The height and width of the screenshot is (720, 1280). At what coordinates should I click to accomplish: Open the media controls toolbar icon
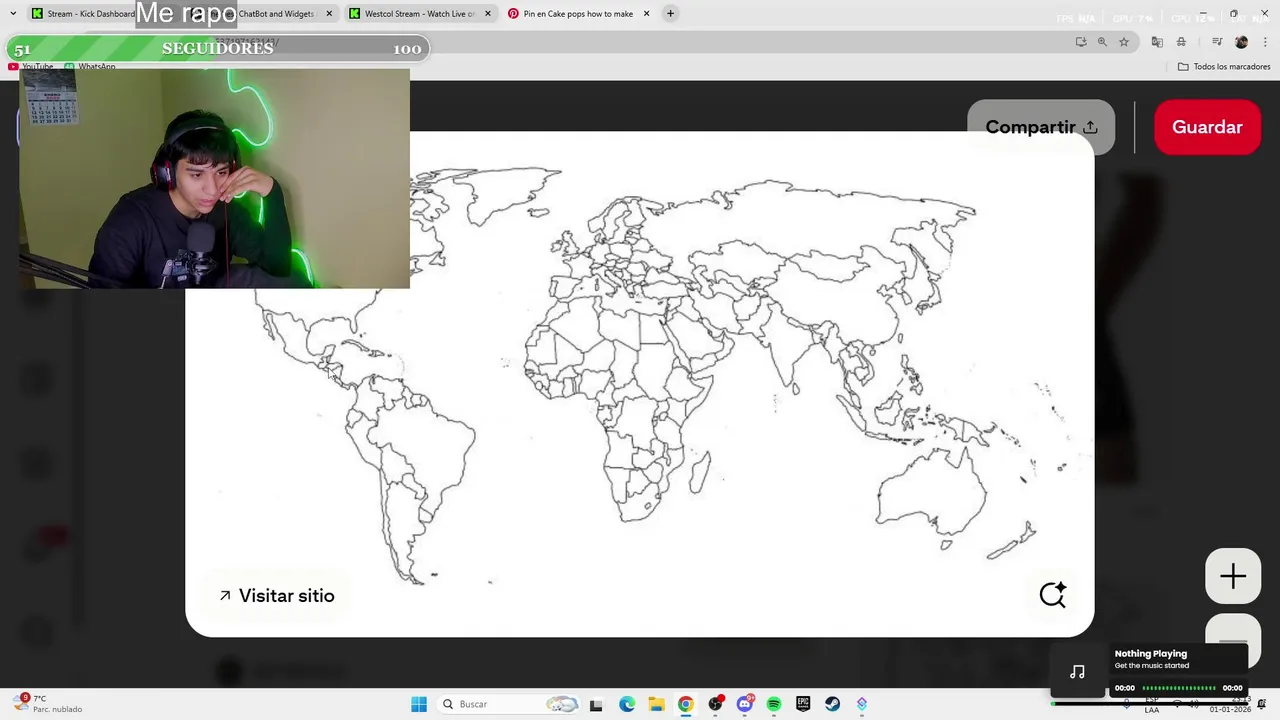1217,42
